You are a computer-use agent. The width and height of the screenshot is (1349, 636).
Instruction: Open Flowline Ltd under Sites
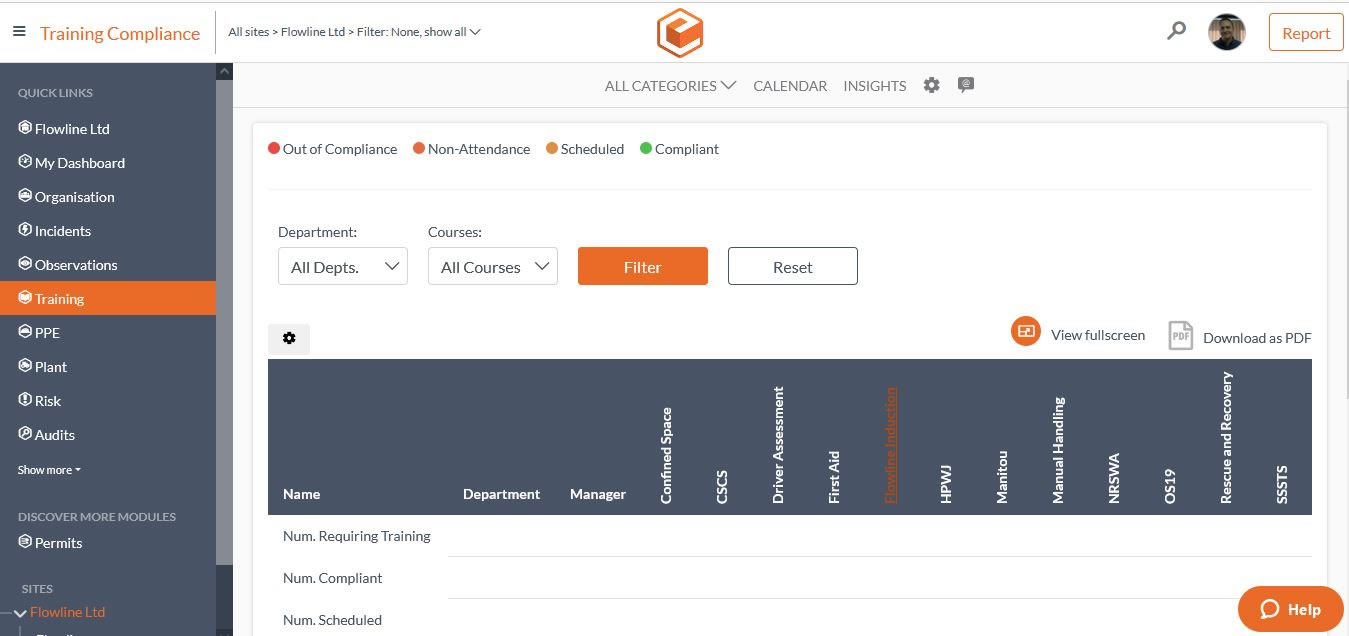pos(67,612)
